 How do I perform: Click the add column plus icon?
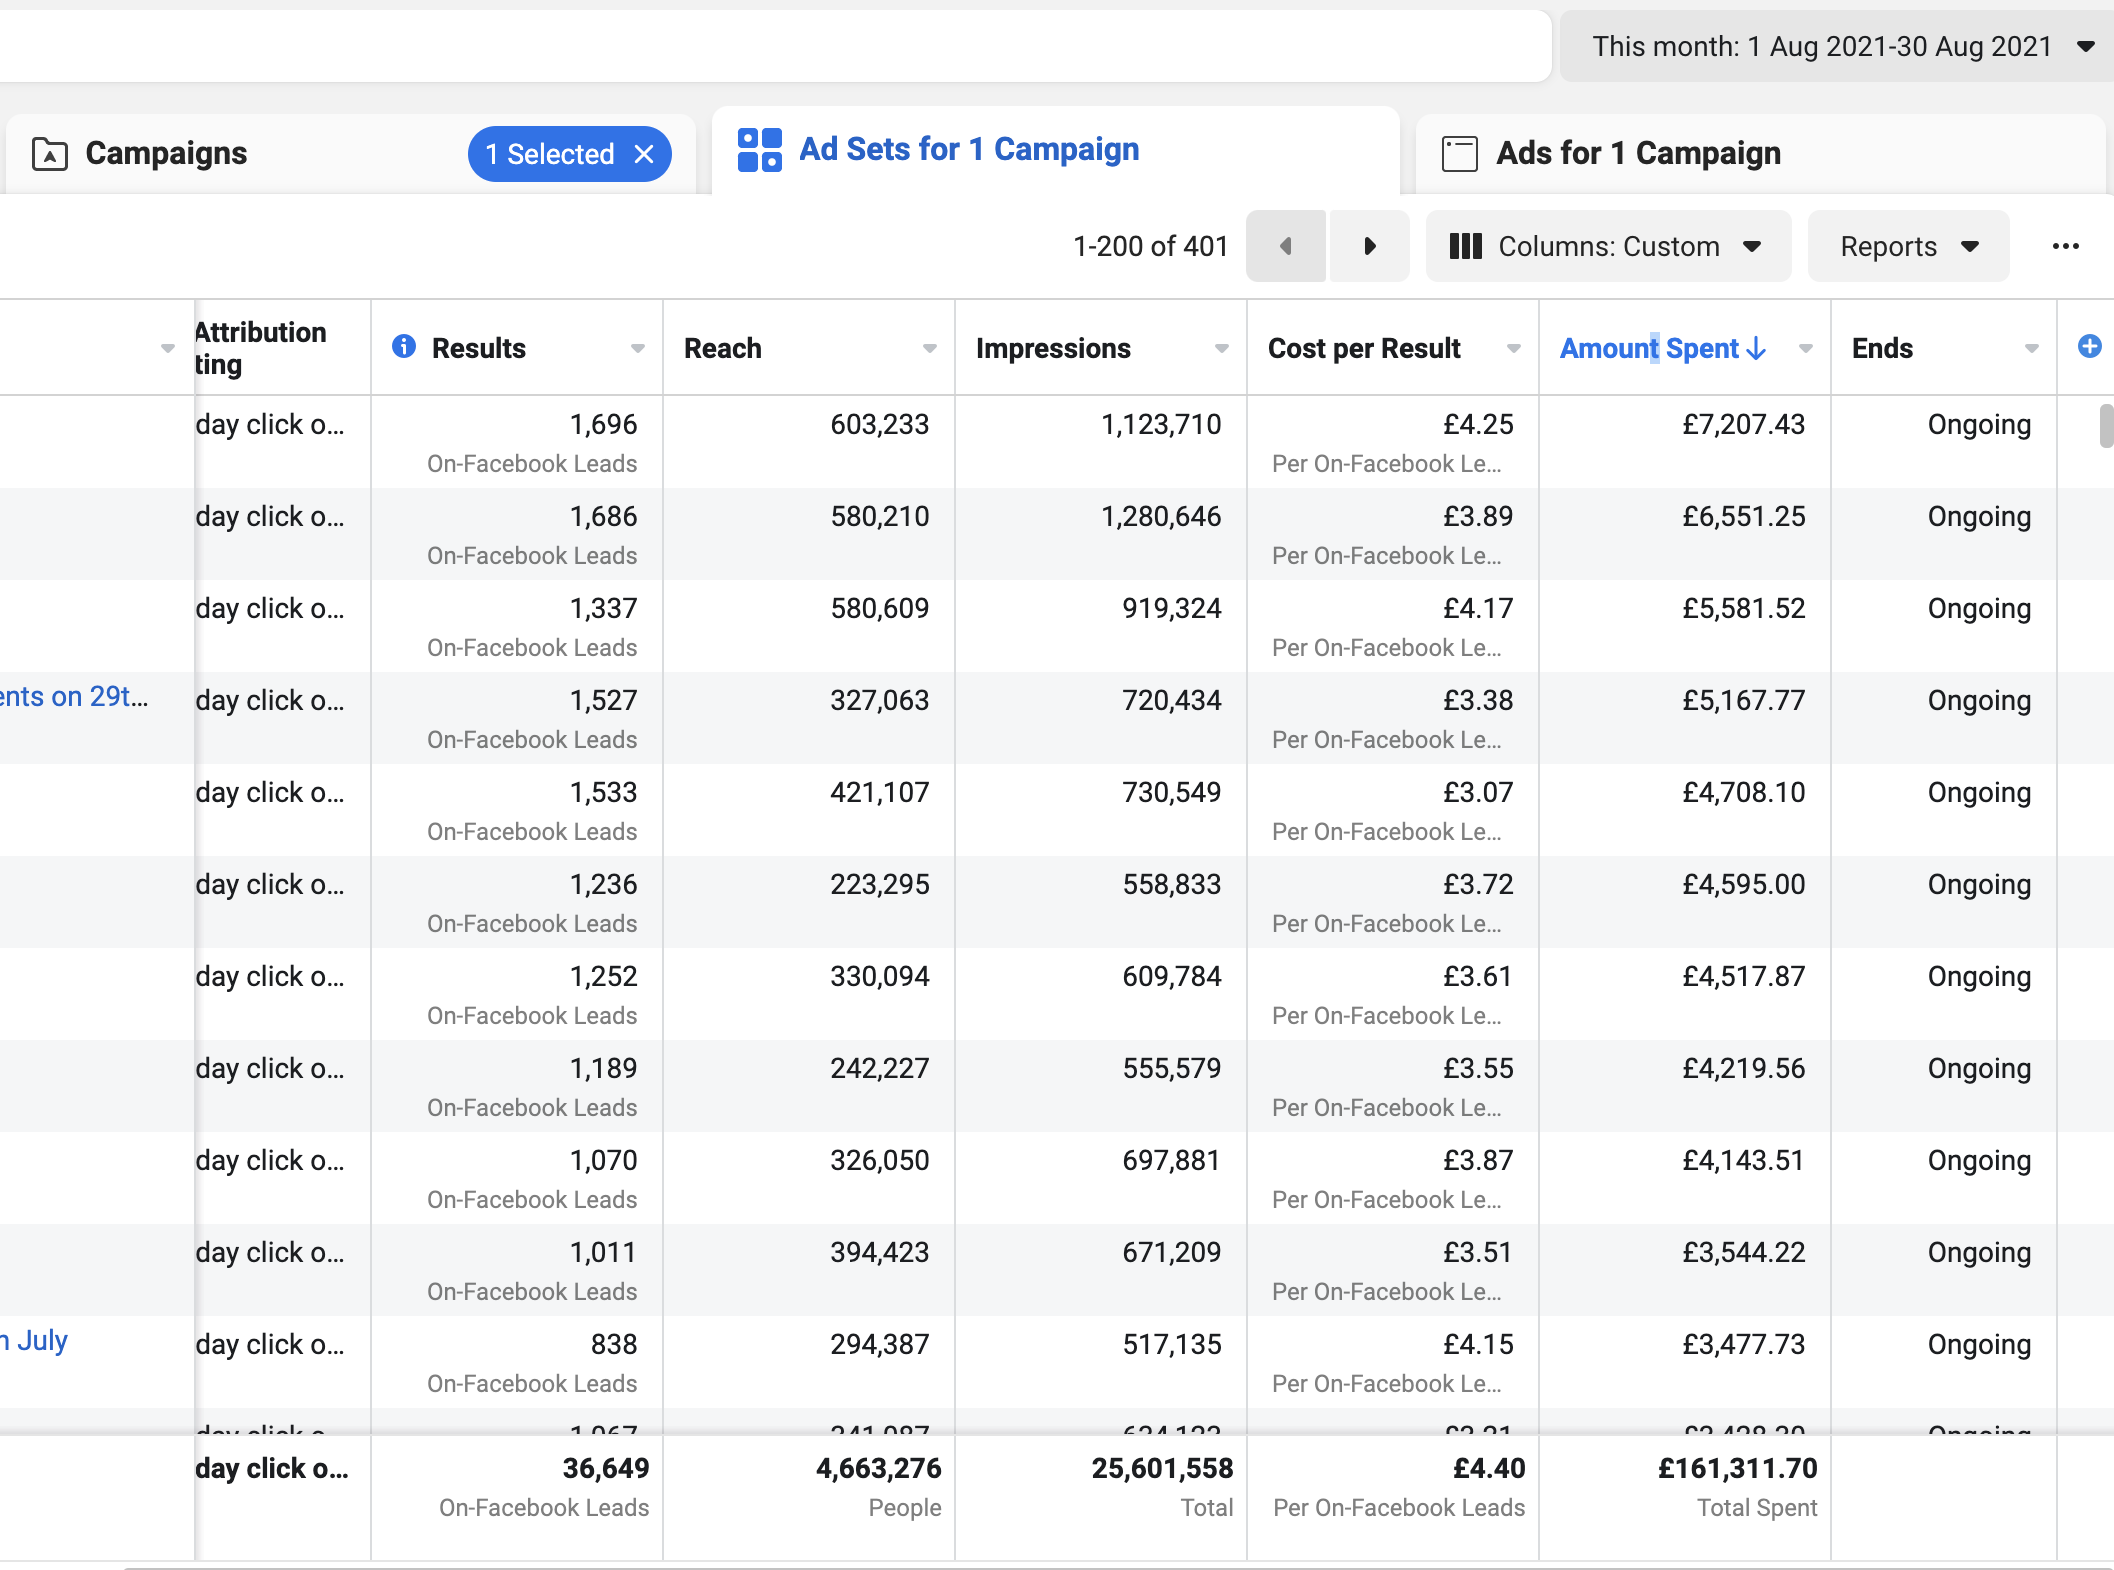tap(2089, 347)
